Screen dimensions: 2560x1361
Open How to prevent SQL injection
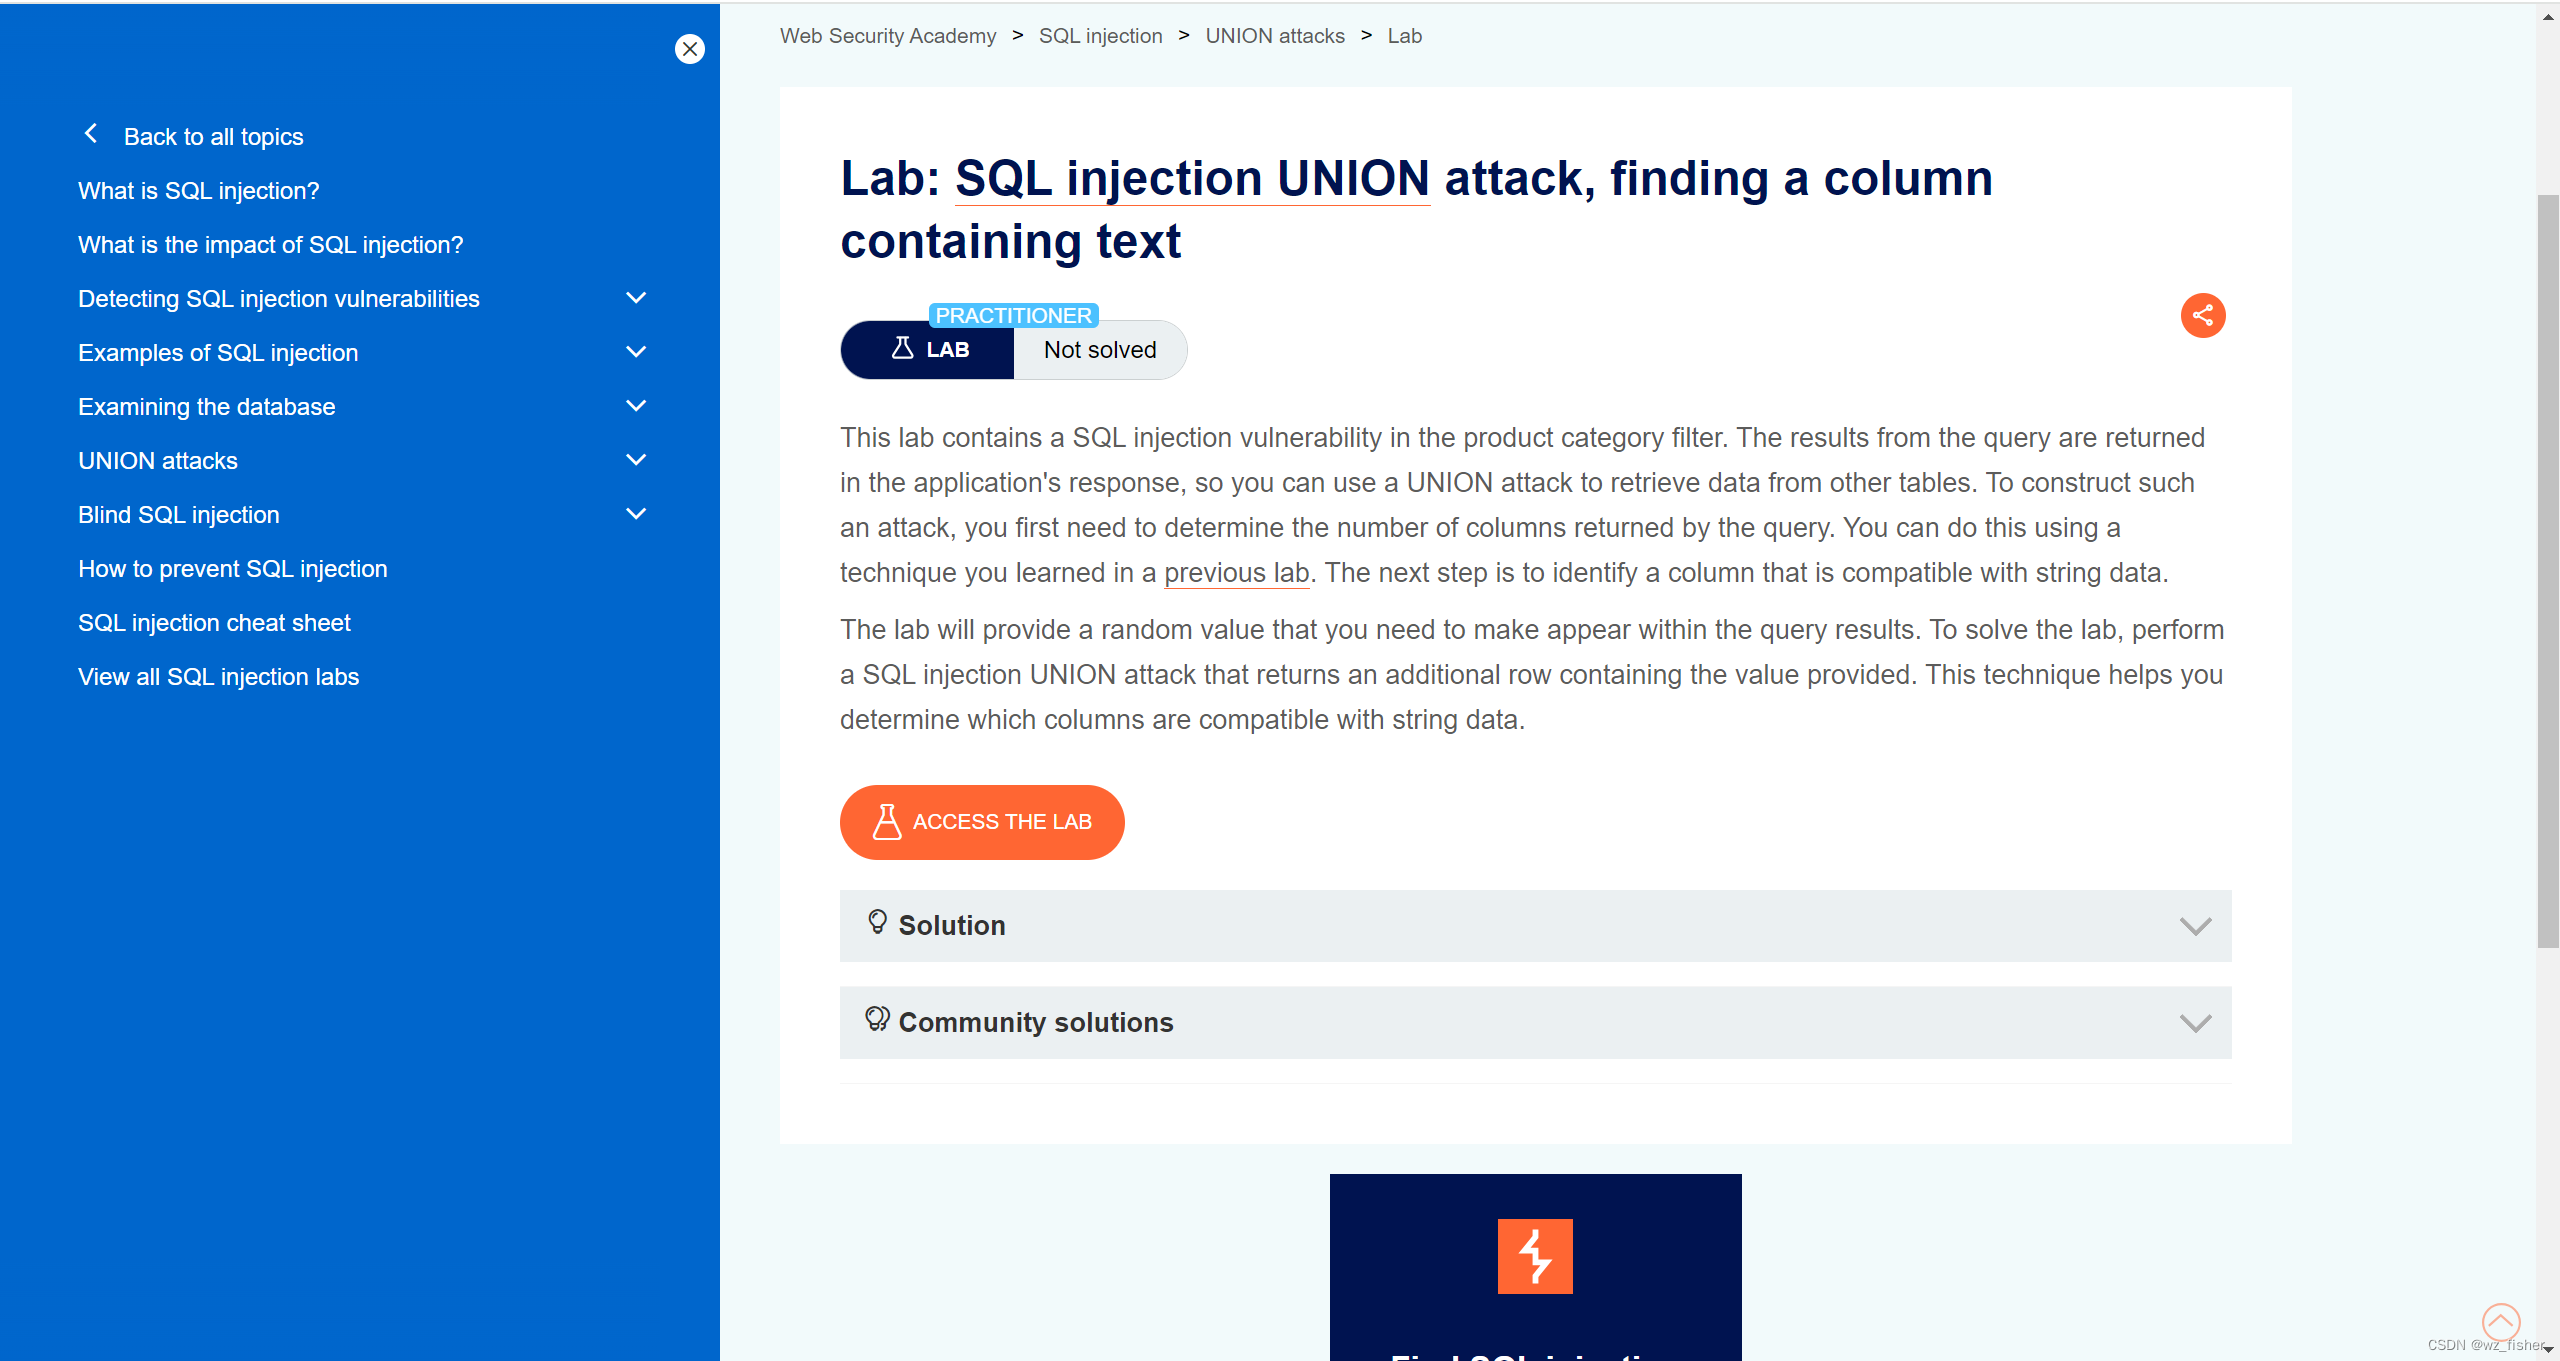(232, 569)
